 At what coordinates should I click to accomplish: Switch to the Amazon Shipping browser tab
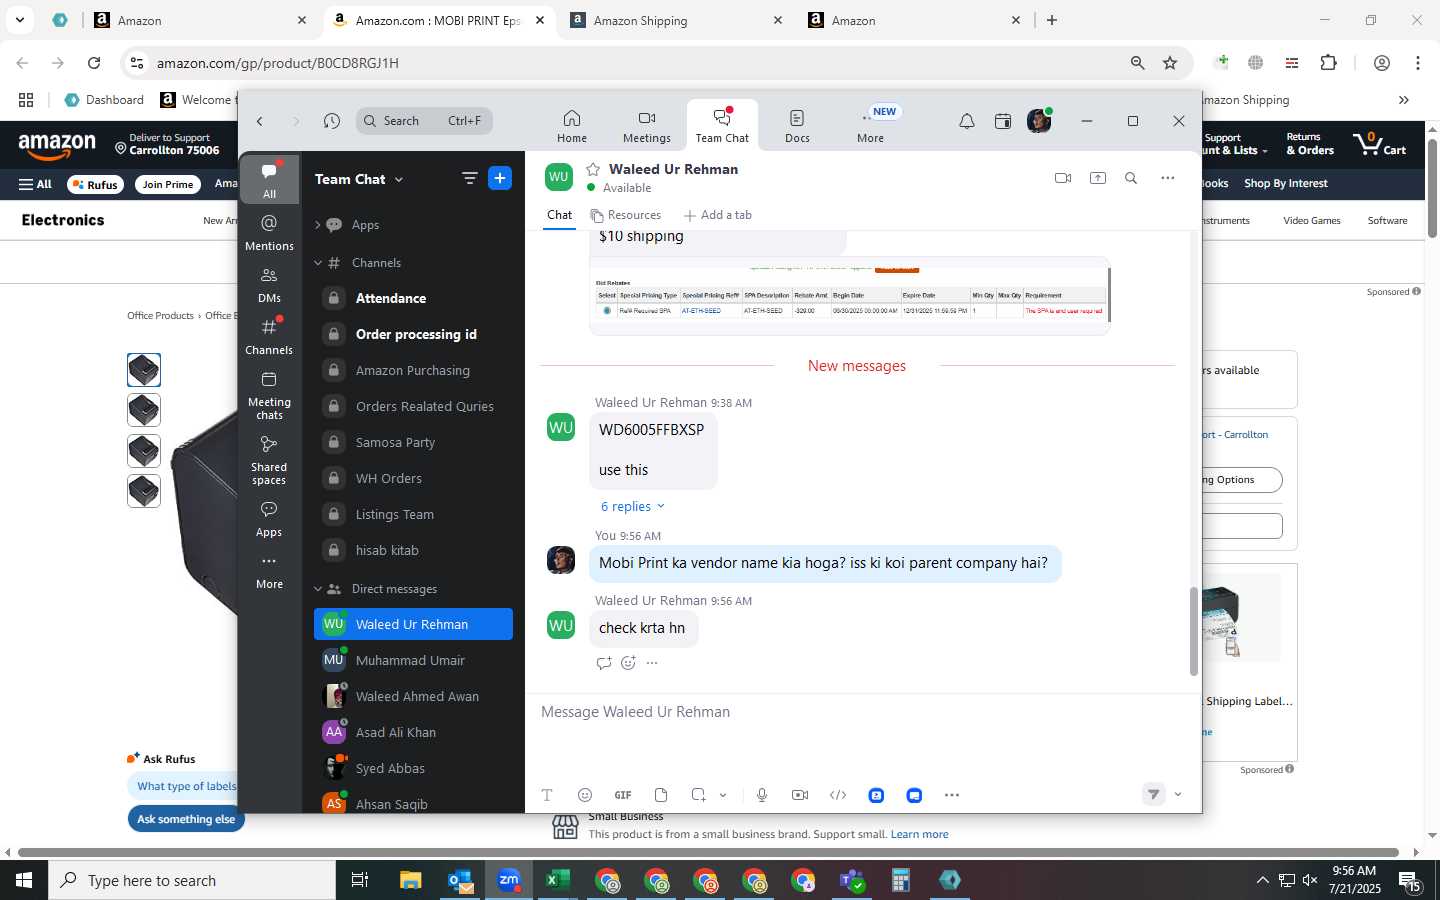tap(674, 20)
